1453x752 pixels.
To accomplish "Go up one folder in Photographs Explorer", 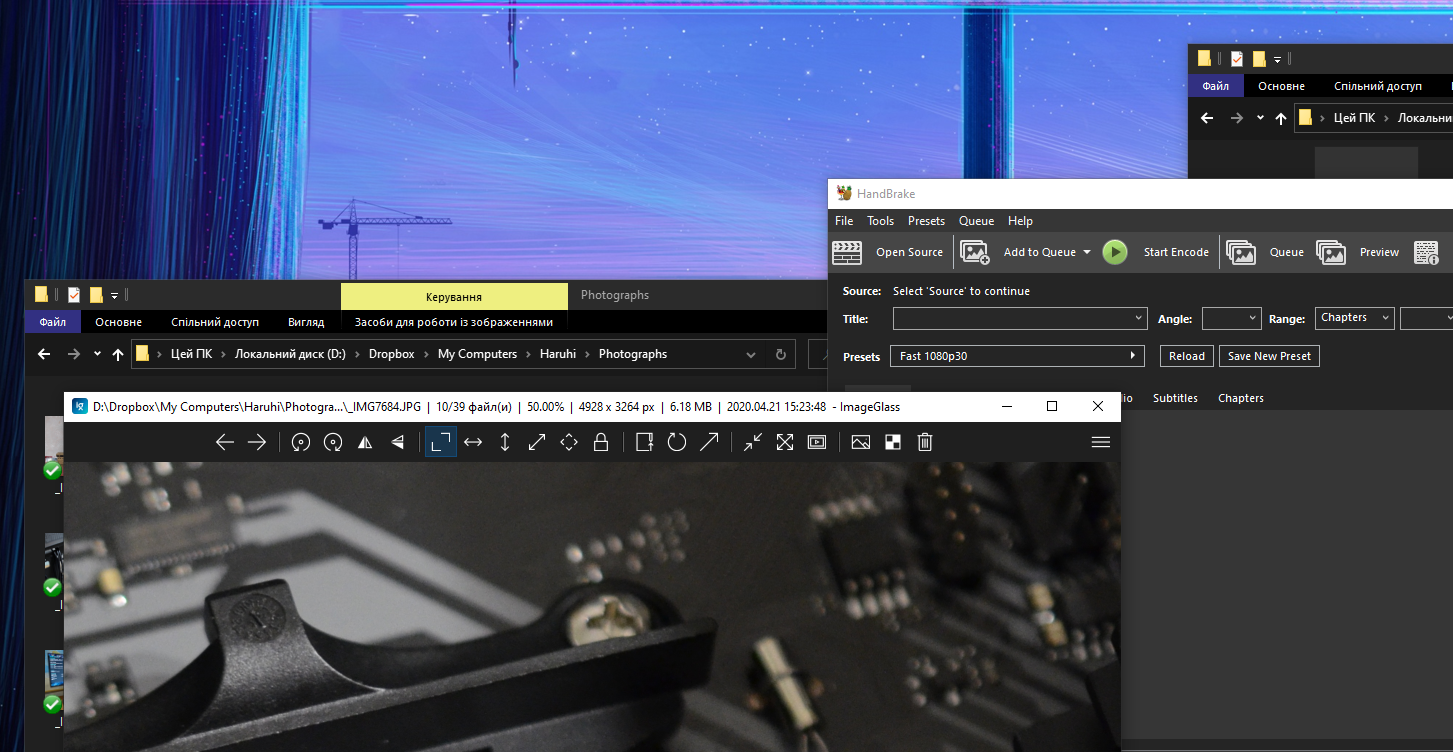I will point(118,354).
